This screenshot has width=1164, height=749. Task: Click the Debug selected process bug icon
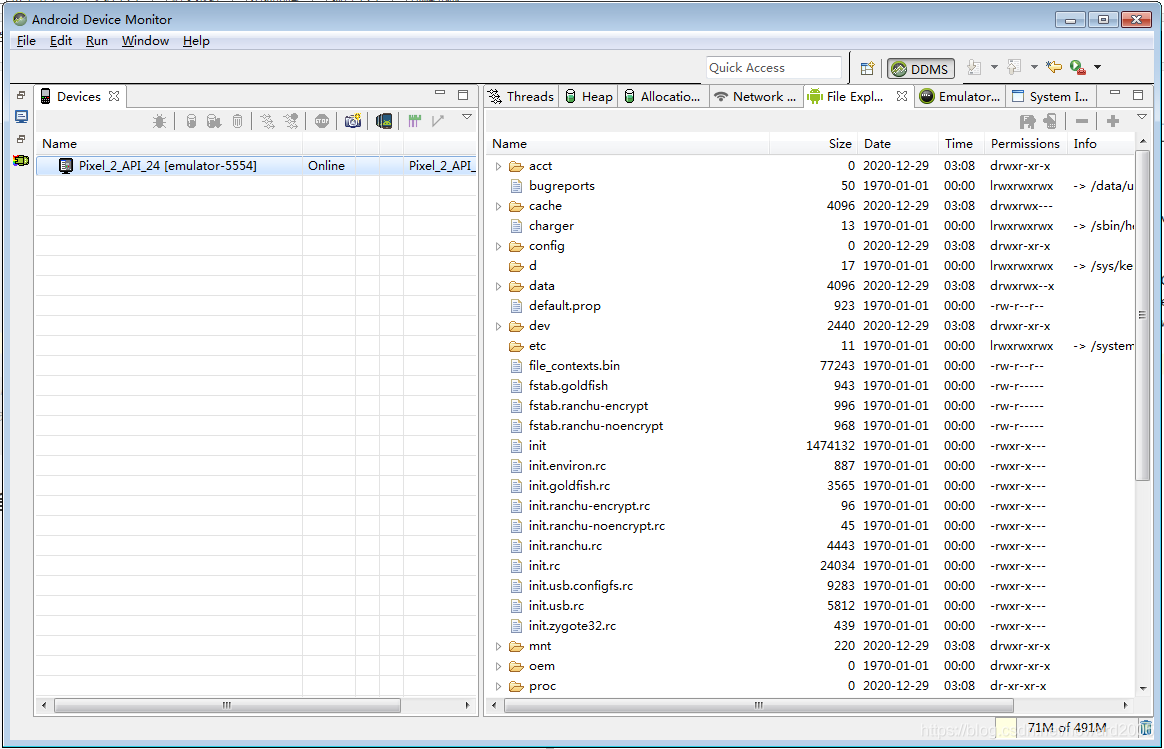[x=159, y=121]
